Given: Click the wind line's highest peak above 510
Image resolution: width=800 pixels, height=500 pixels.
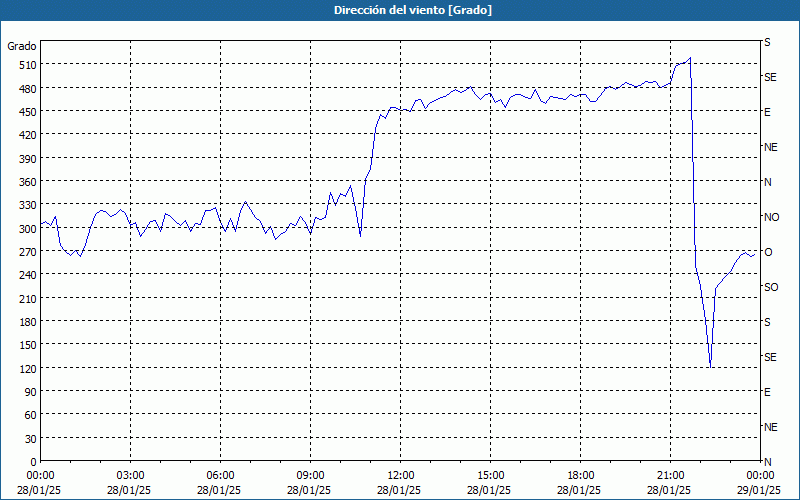Looking at the screenshot, I should coord(690,58).
